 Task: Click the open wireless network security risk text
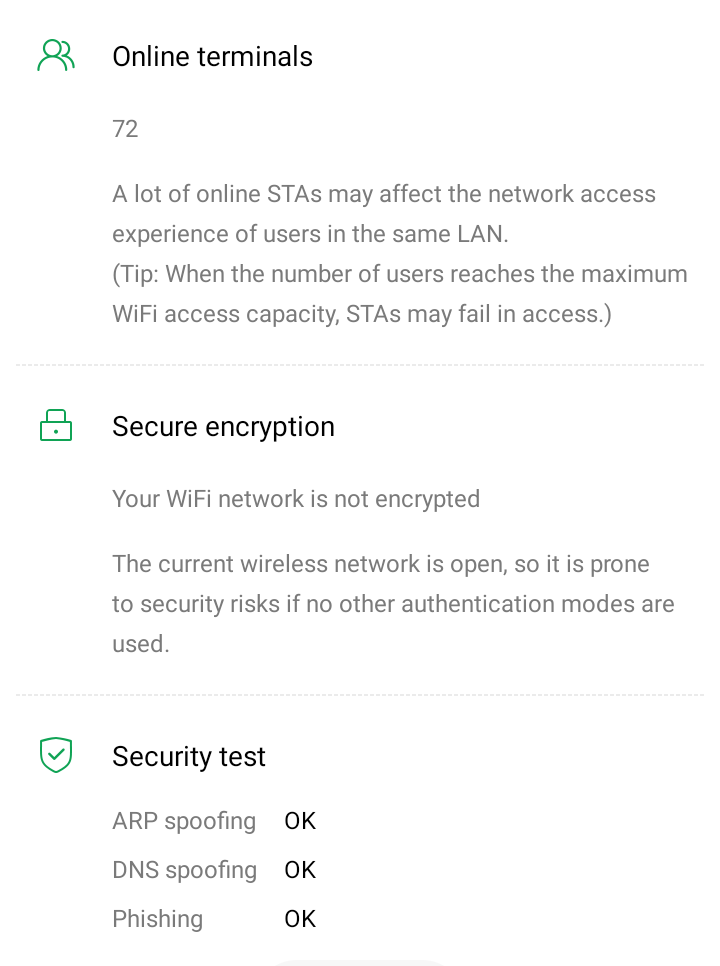(393, 604)
